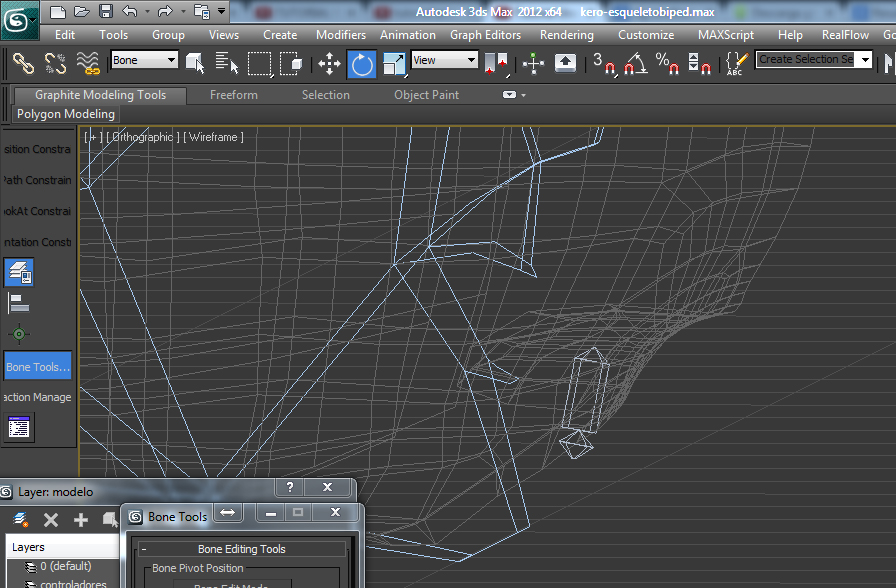Click the Select Object arrow tool
896x588 pixels.
point(195,64)
